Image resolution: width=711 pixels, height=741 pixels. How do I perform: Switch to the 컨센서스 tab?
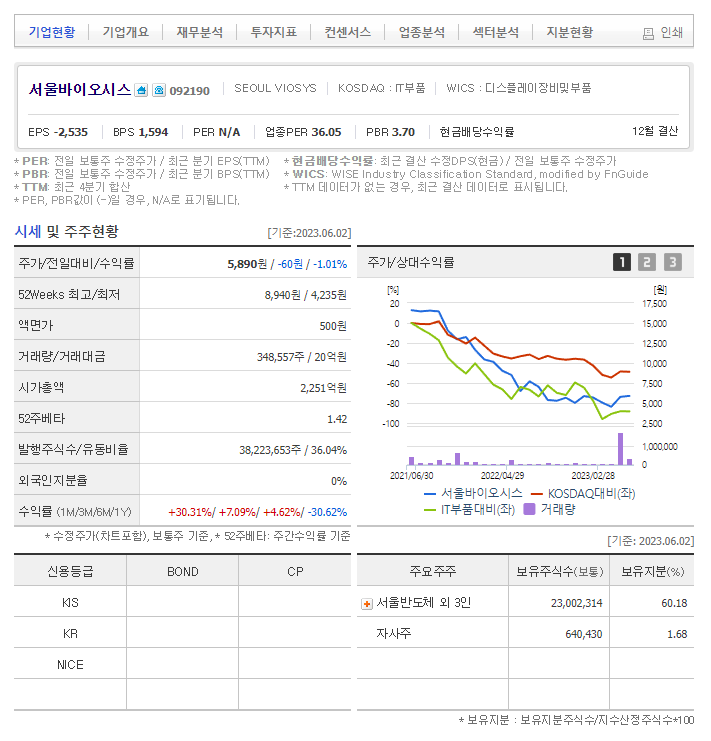pyautogui.click(x=348, y=32)
